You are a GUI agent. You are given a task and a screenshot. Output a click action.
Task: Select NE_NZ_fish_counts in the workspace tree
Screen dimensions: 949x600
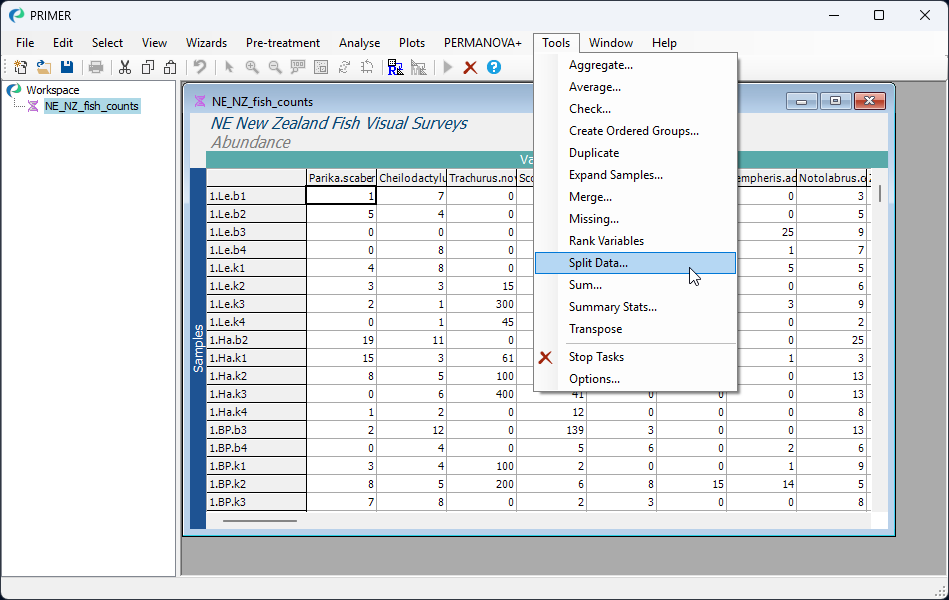click(91, 104)
